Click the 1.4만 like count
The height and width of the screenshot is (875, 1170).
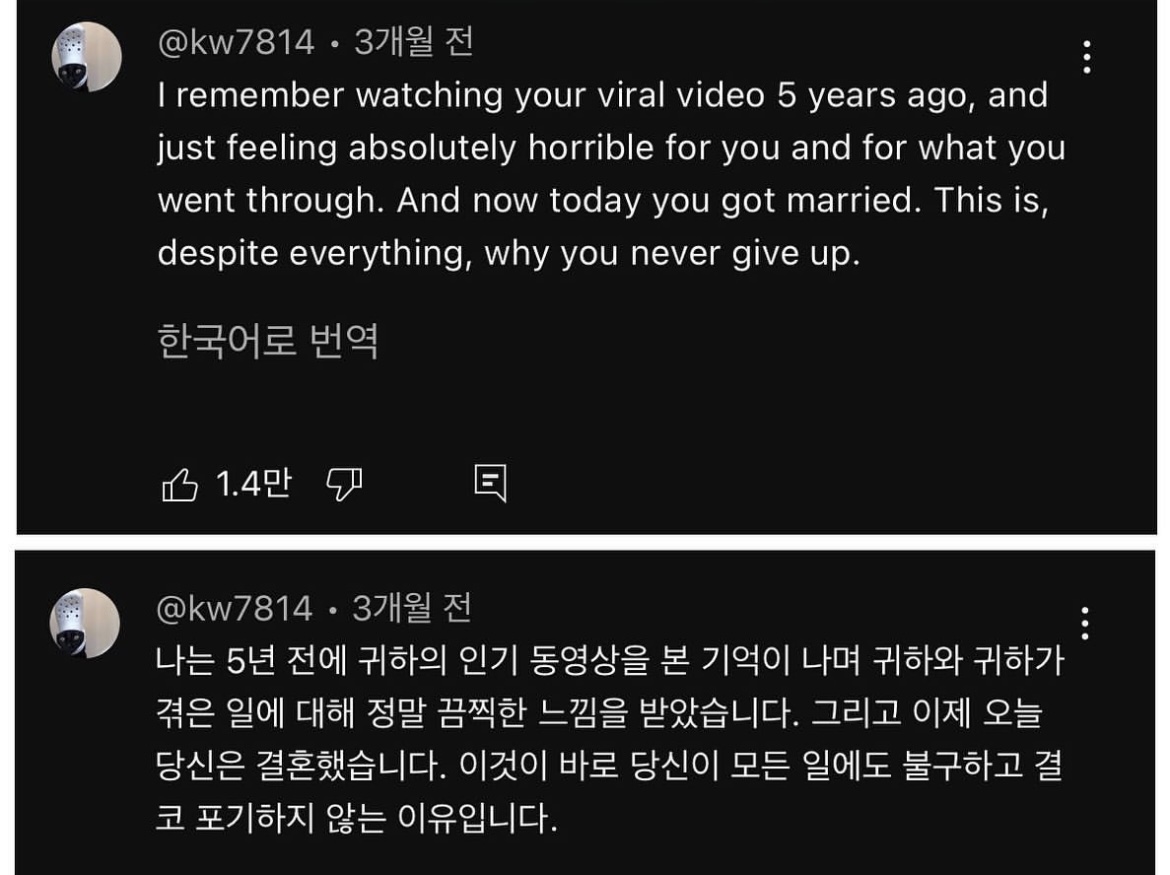click(x=253, y=485)
